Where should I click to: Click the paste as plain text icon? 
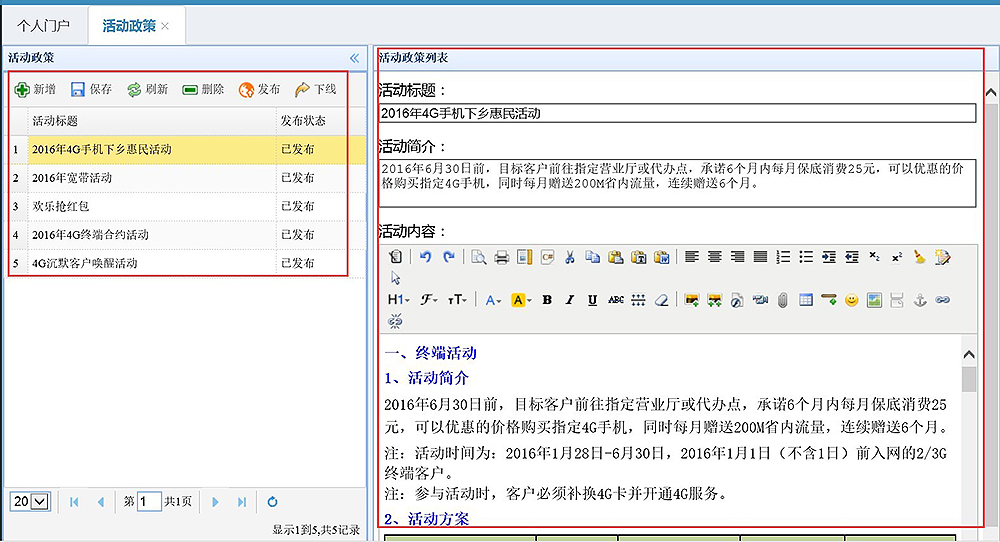pos(638,256)
